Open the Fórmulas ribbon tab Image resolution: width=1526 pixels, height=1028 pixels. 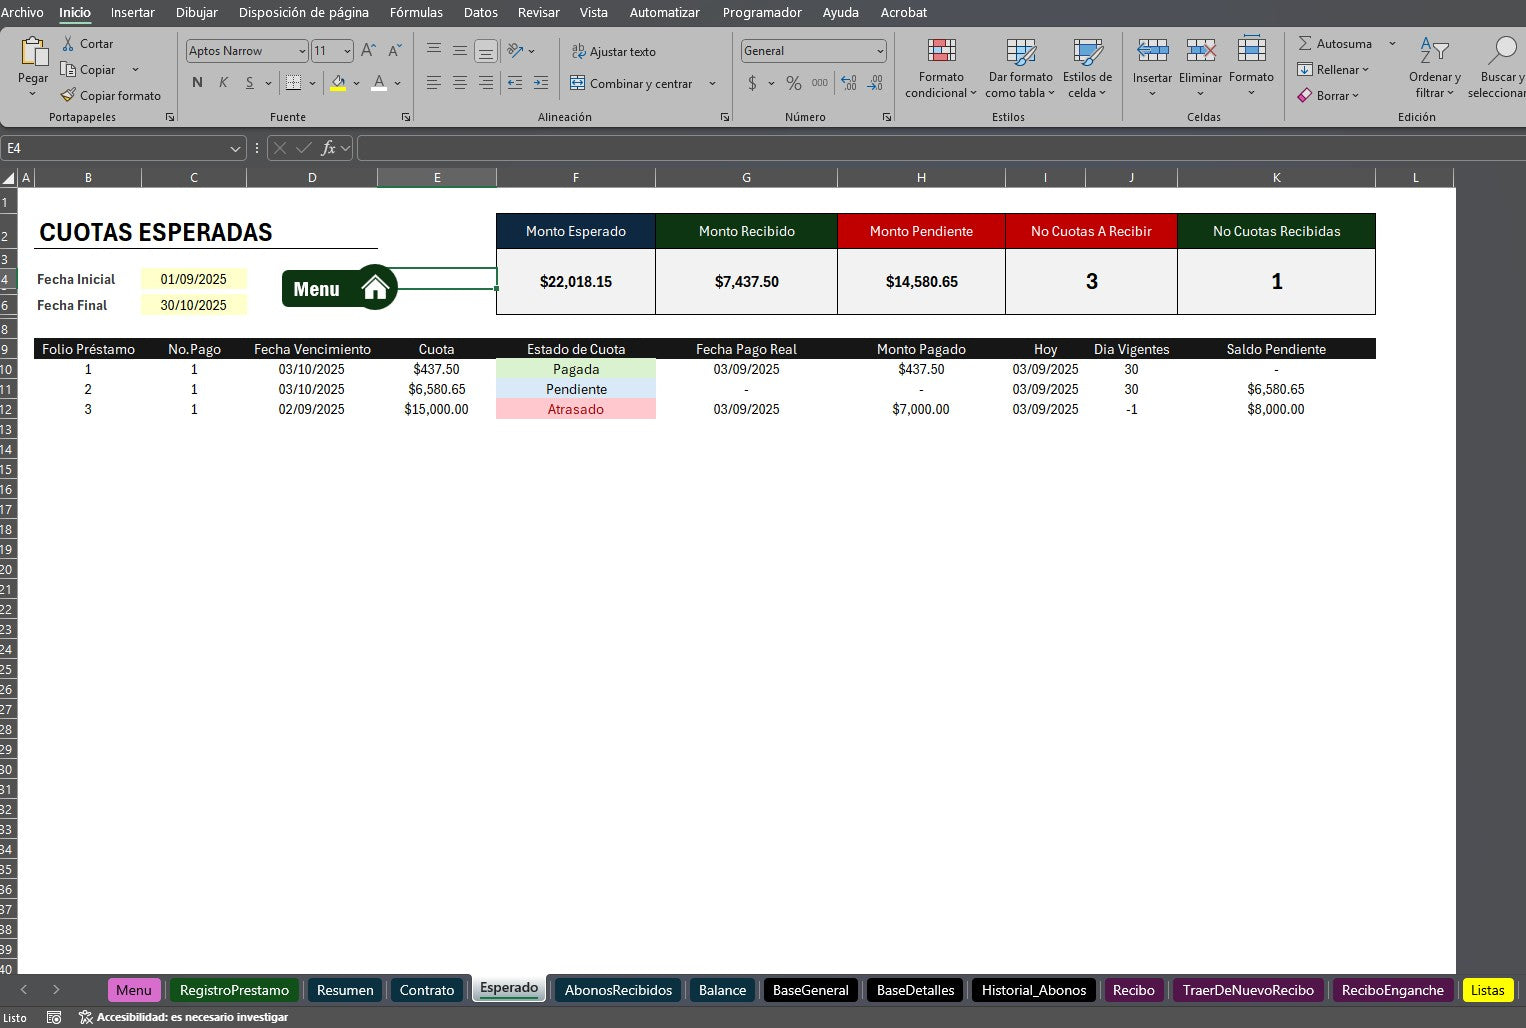click(416, 12)
